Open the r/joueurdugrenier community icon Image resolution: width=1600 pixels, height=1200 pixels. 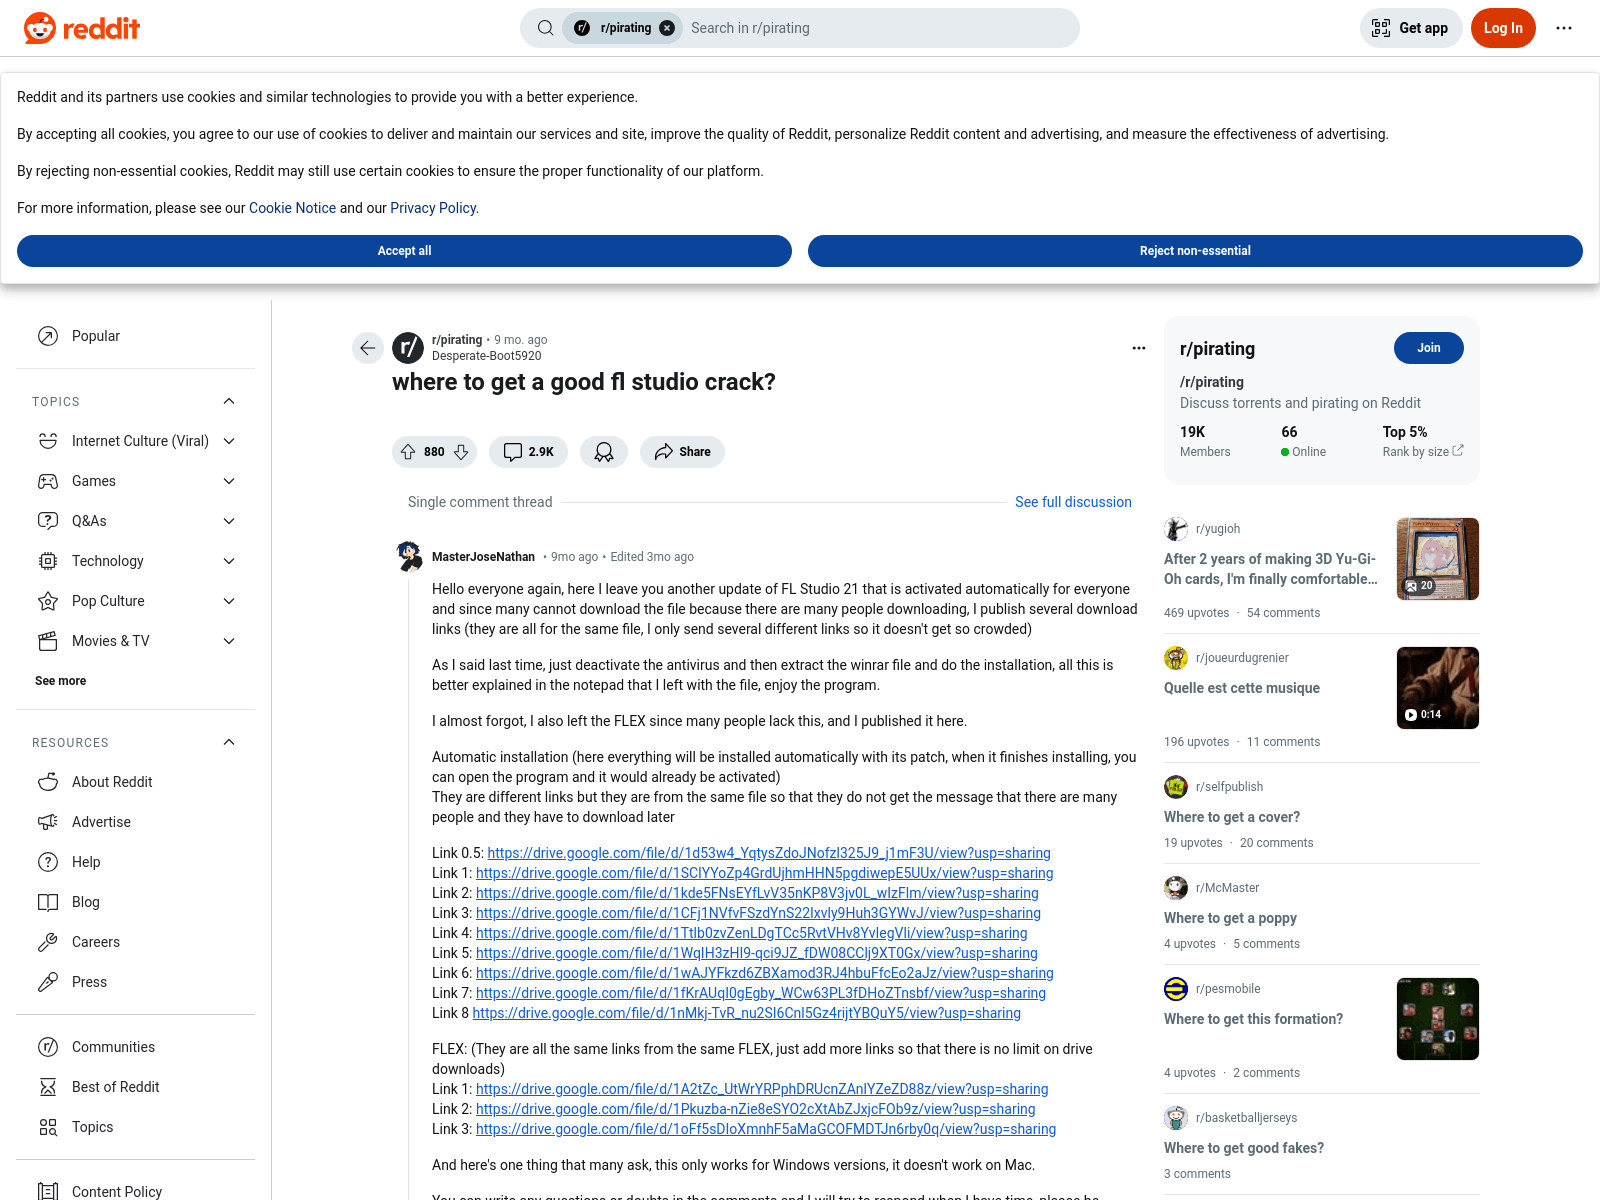pos(1176,658)
